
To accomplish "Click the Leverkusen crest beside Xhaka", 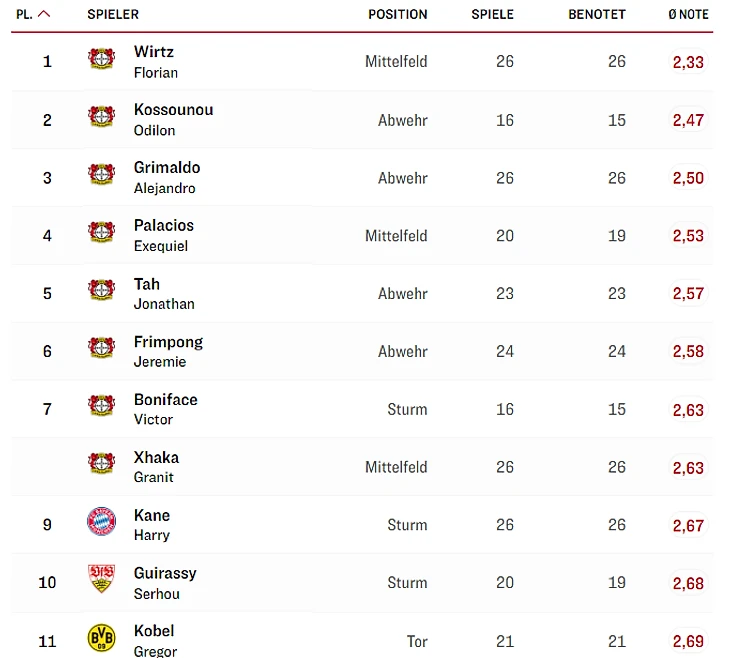I will pos(102,464).
